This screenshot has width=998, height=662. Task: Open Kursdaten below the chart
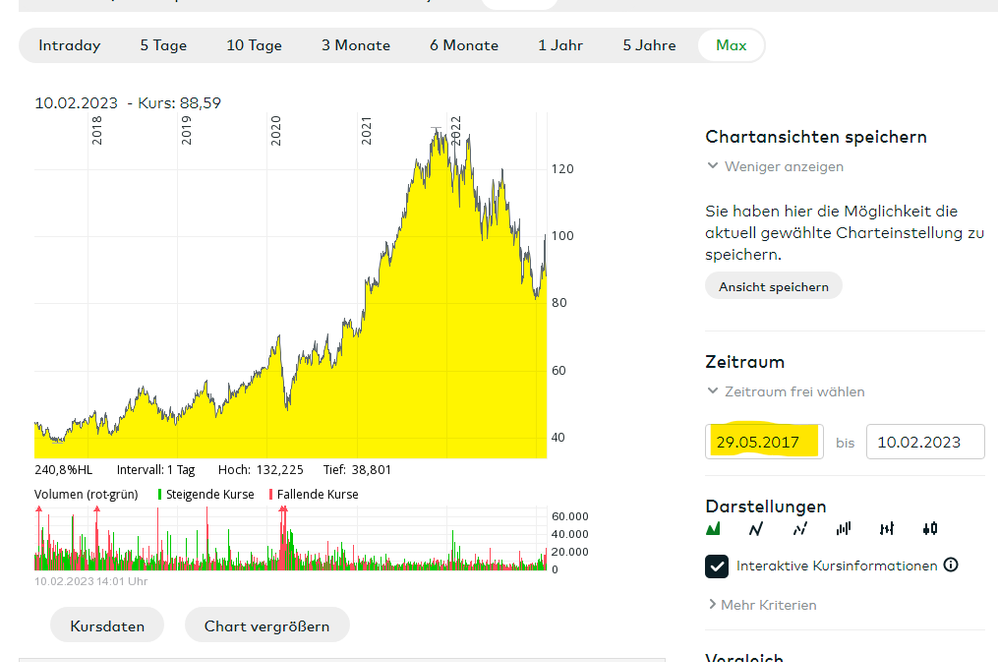point(107,626)
